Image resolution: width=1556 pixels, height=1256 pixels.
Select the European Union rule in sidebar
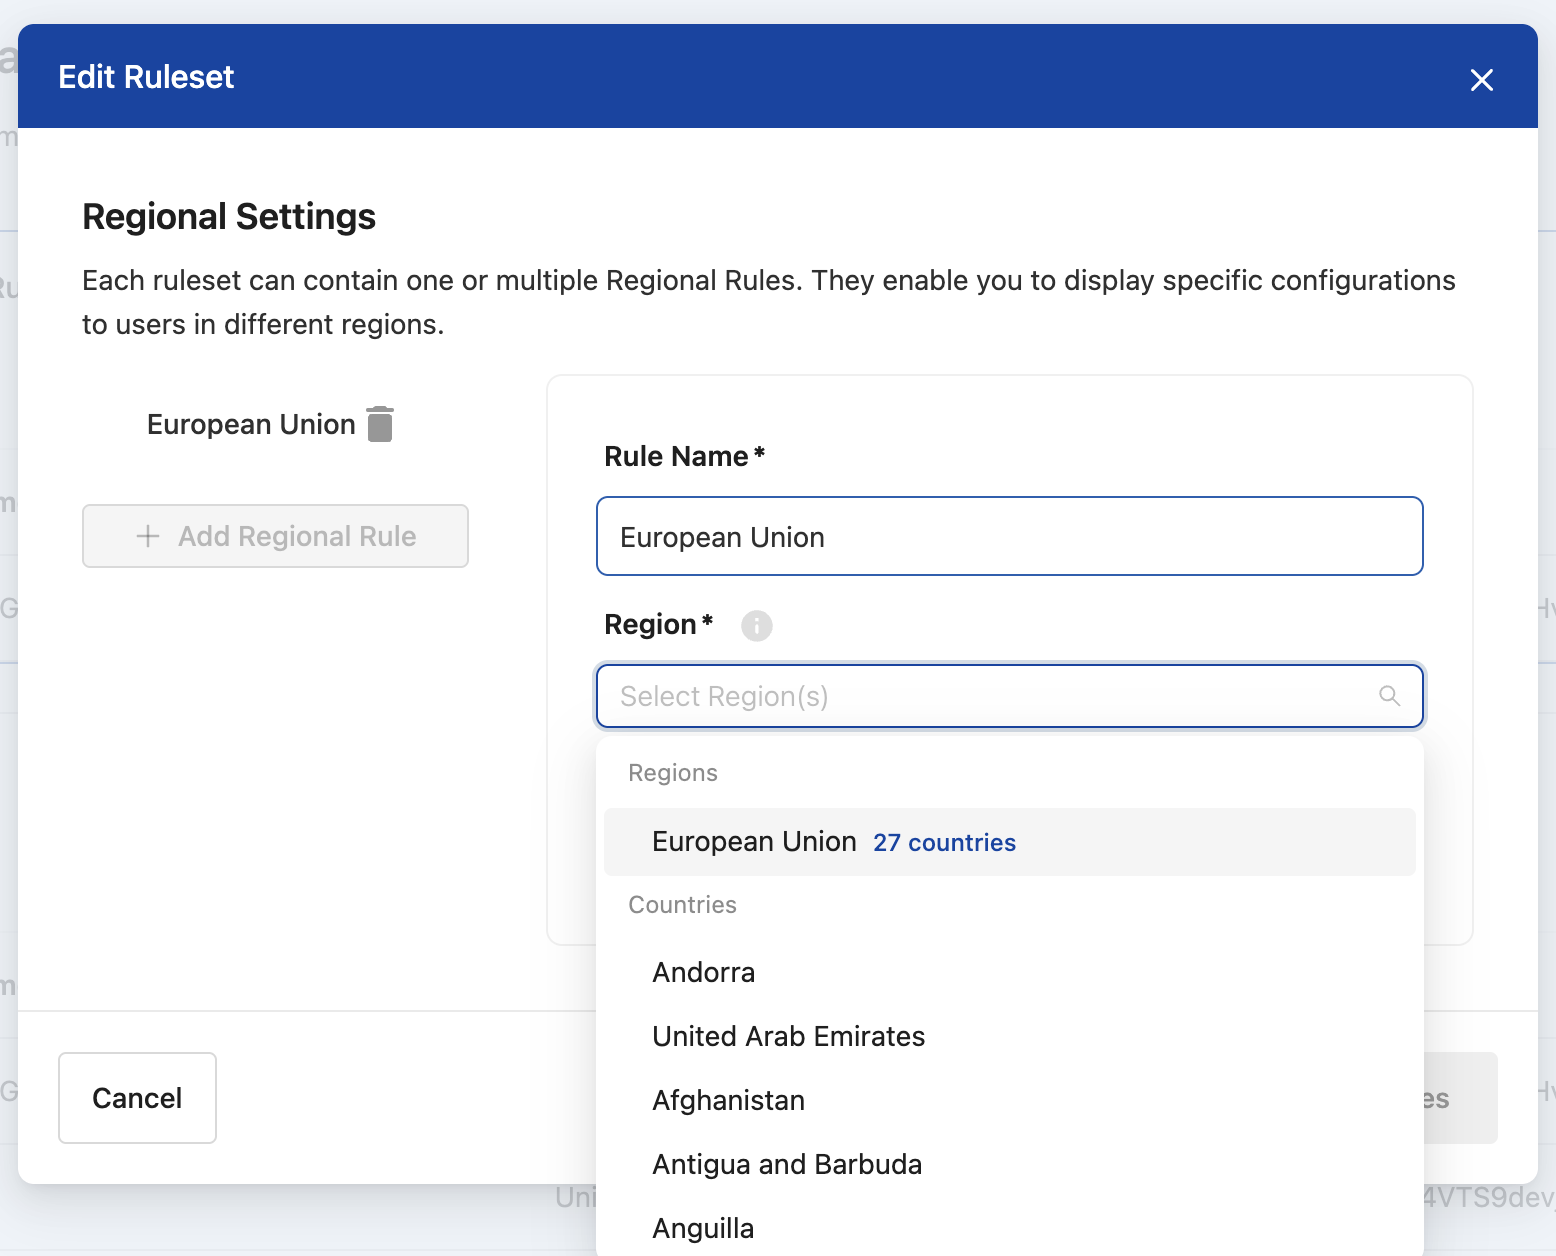(251, 424)
